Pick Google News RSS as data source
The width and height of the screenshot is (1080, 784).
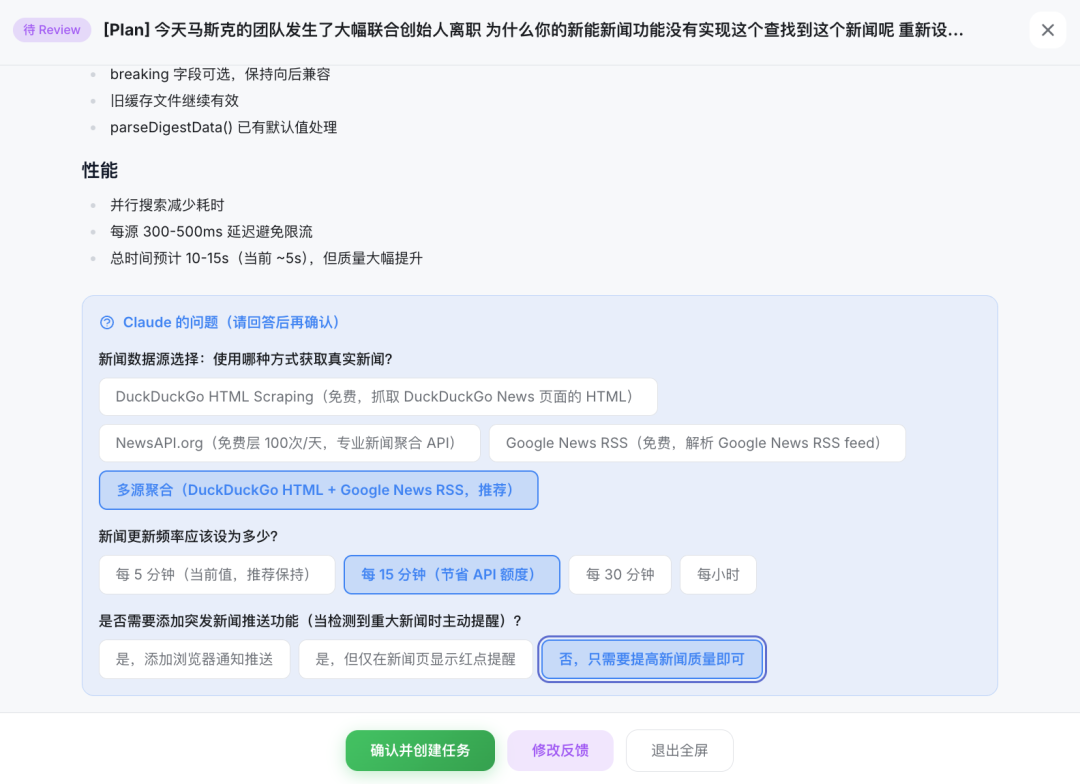point(696,443)
